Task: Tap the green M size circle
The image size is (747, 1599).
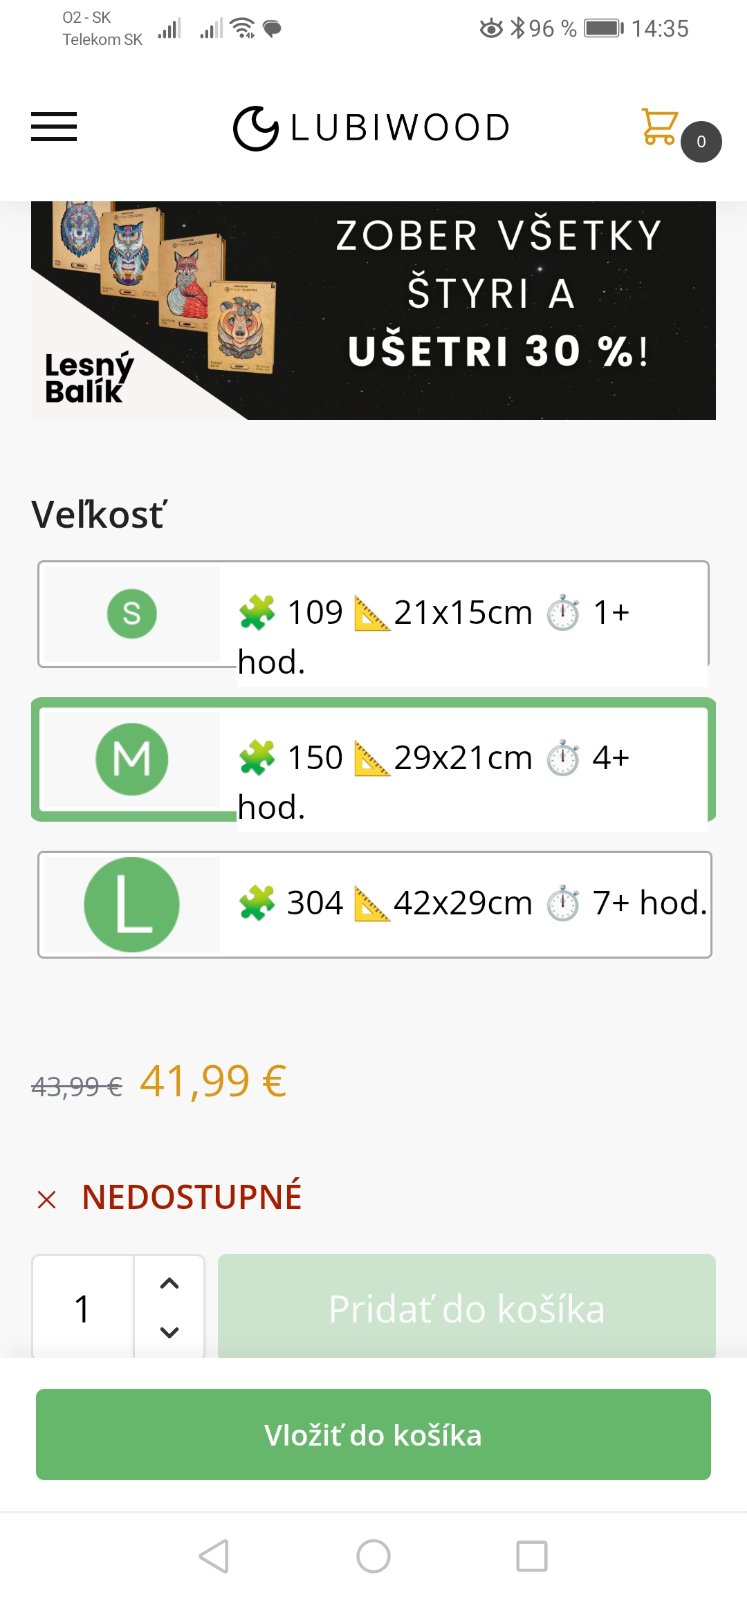Action: pos(132,759)
